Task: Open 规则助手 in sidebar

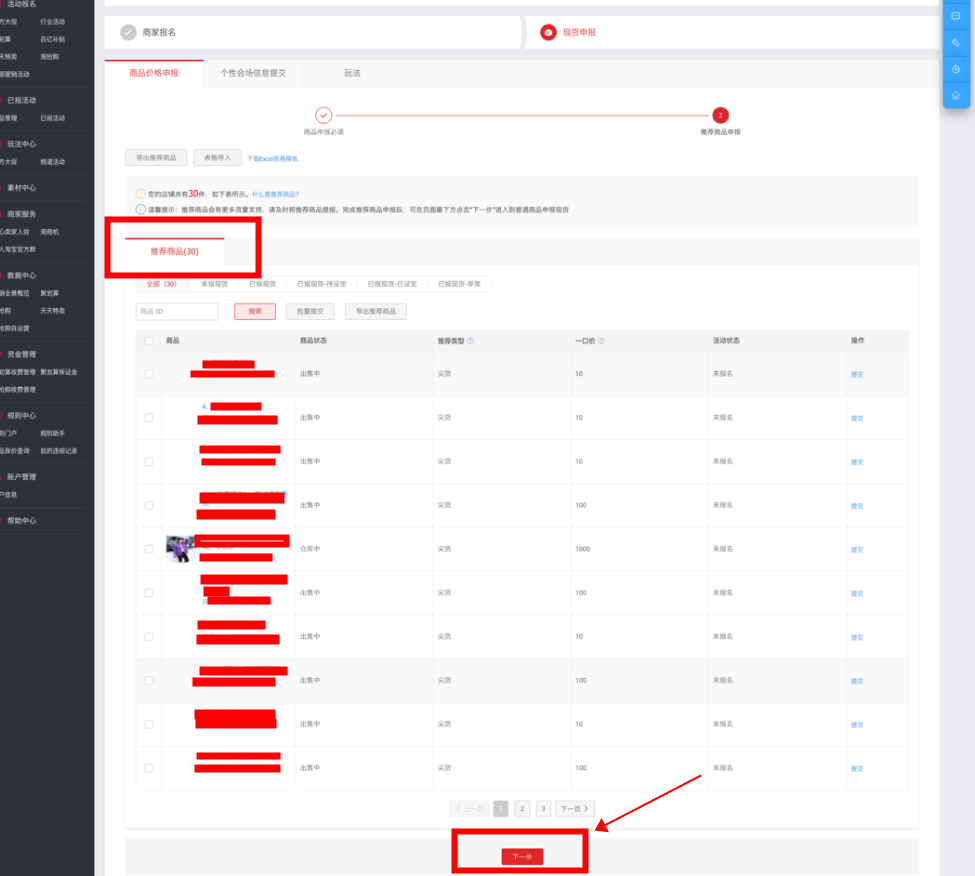Action: [53, 433]
